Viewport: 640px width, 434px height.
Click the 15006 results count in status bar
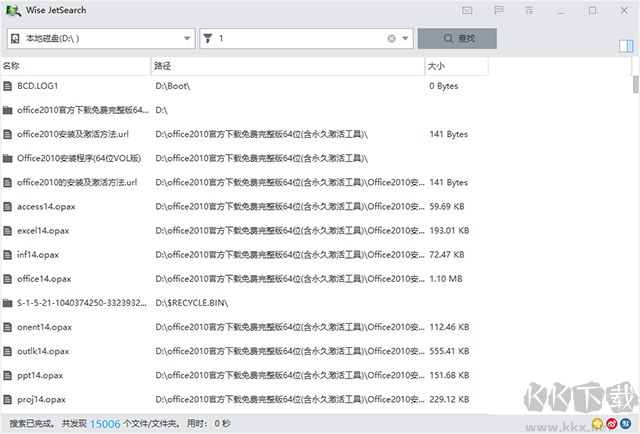click(x=105, y=424)
